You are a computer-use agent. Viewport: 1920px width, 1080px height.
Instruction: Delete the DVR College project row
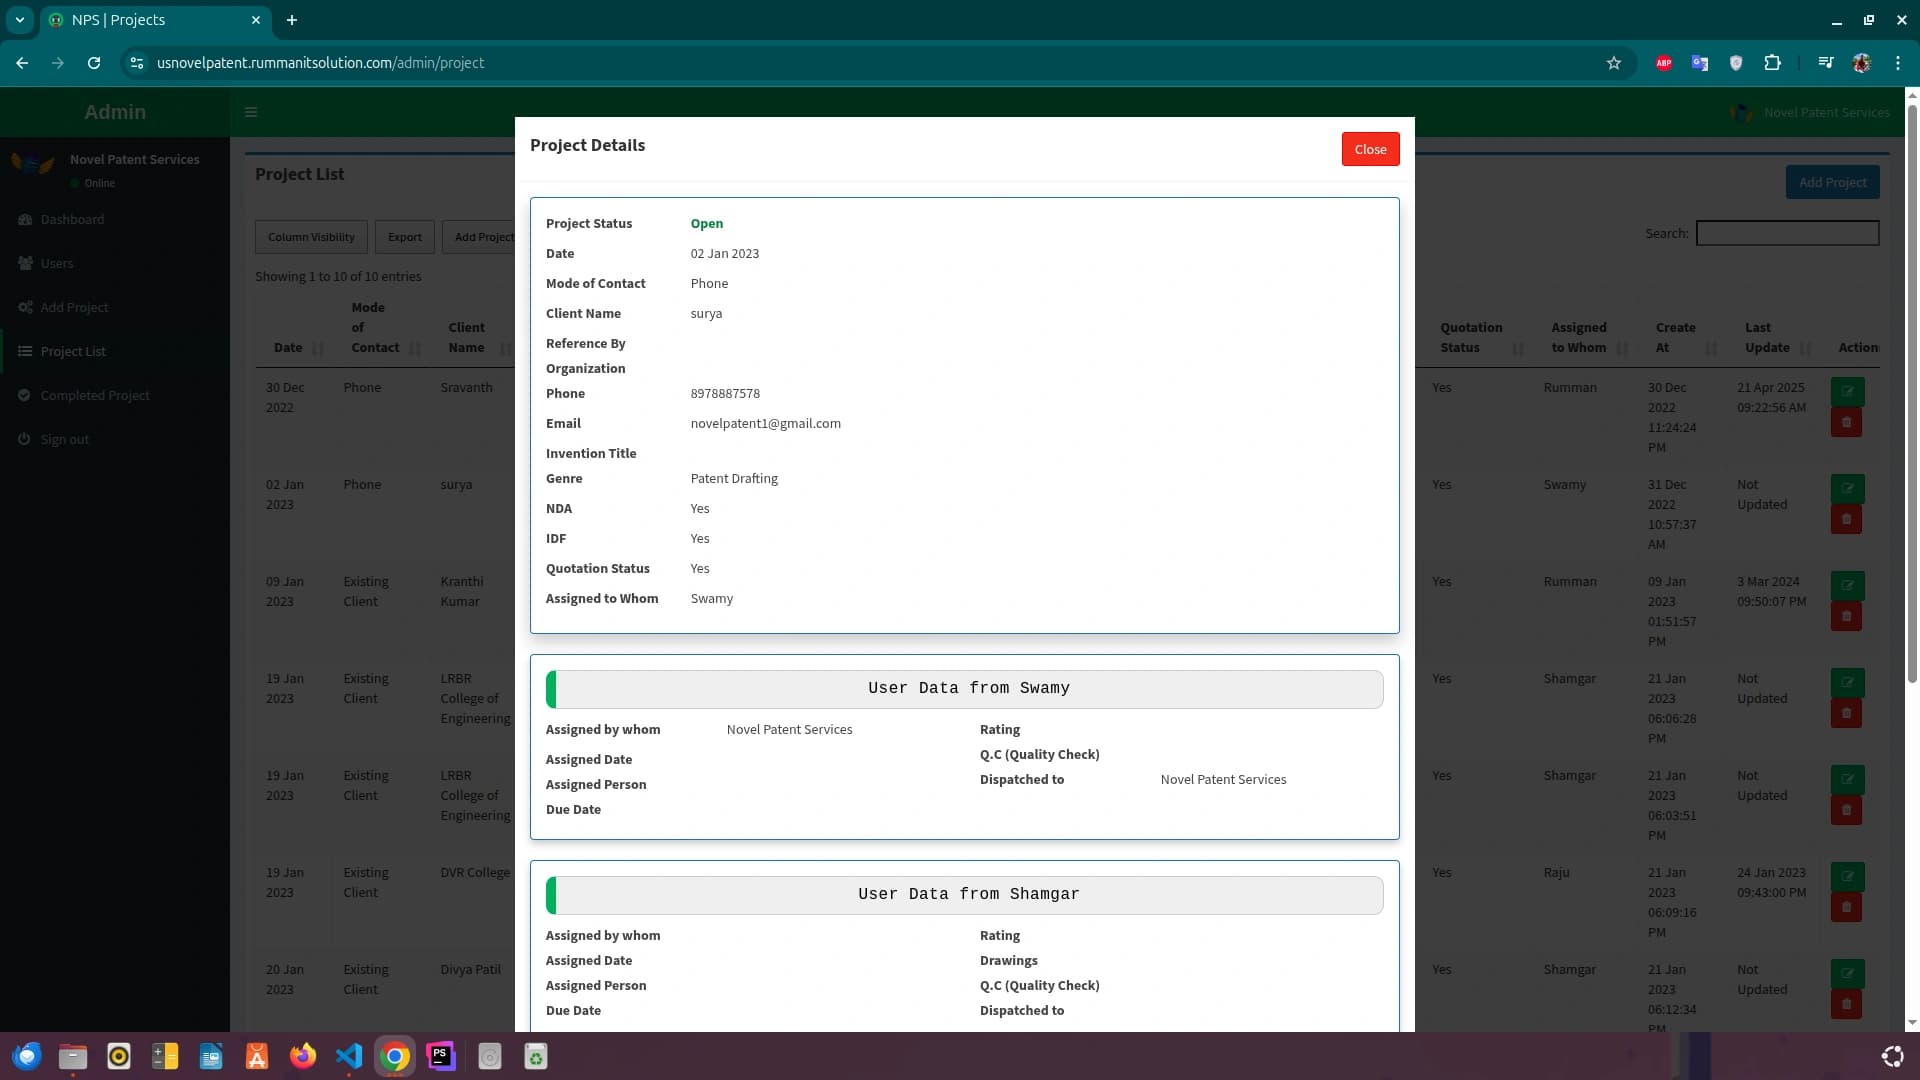1846,908
